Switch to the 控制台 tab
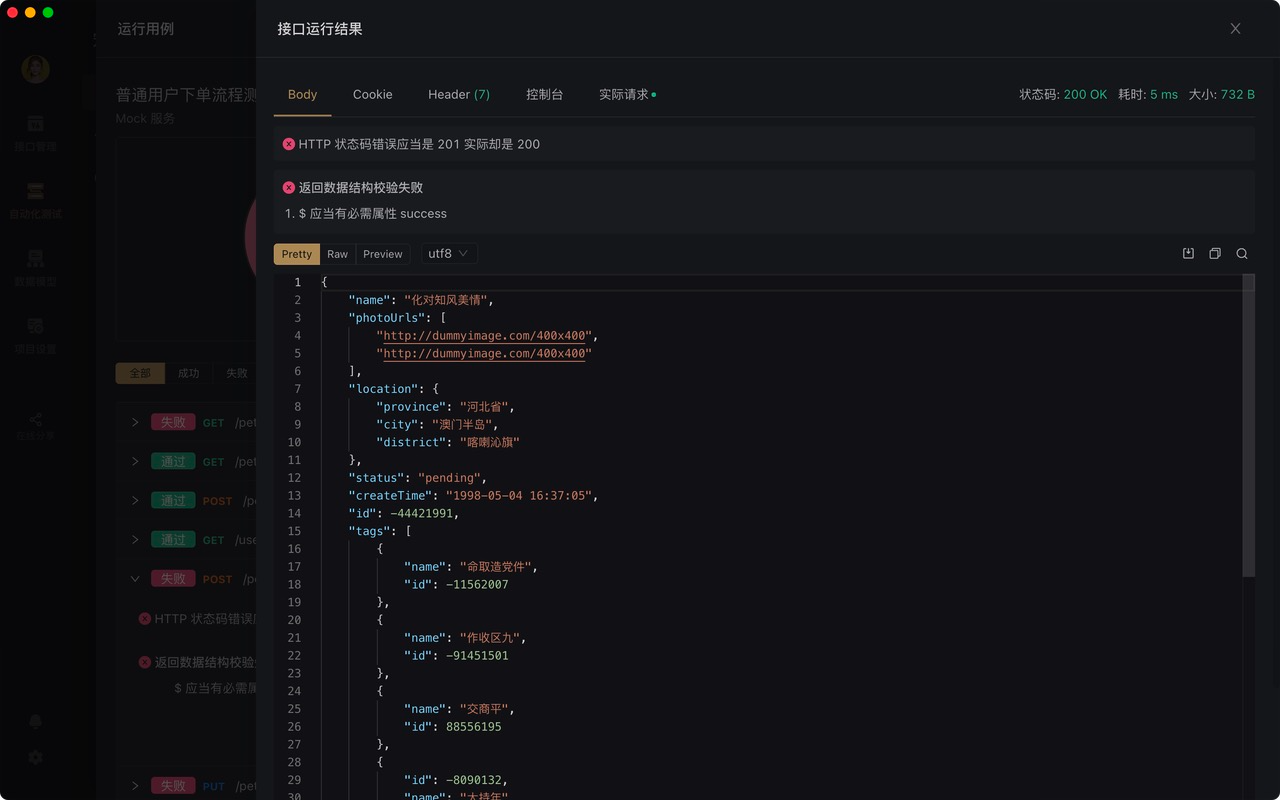 [545, 94]
